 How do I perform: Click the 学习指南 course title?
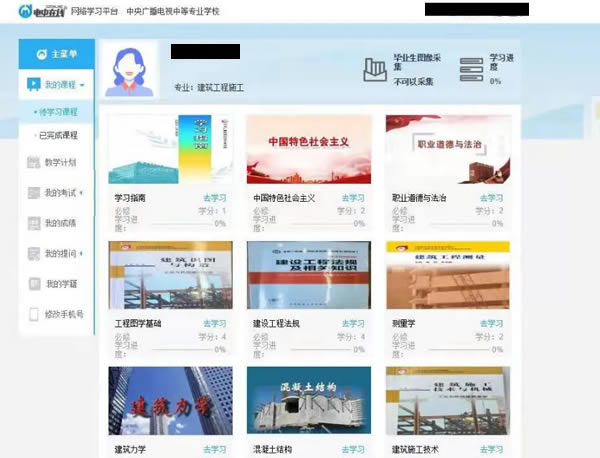tap(130, 198)
